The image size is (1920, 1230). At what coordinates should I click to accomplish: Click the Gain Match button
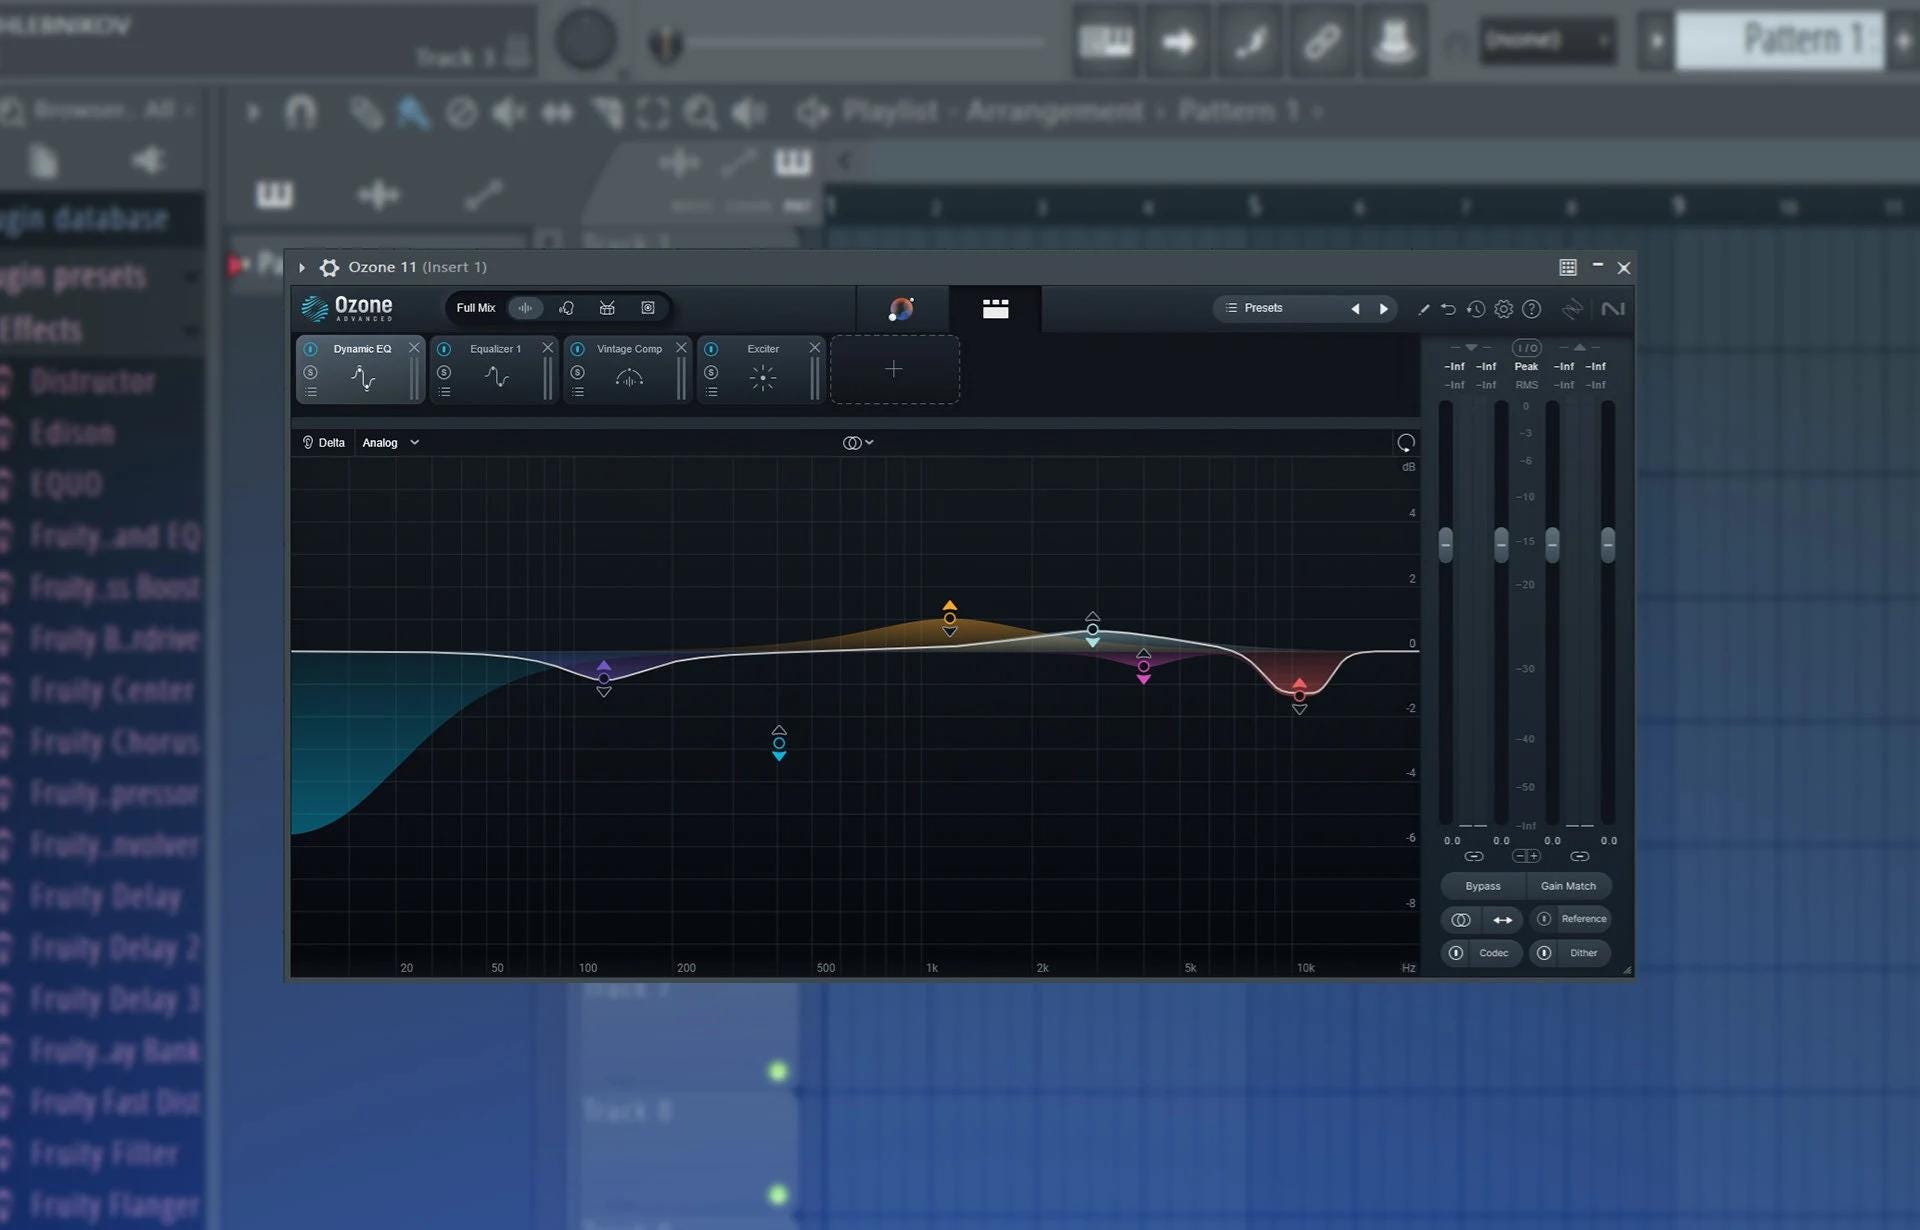pos(1568,886)
